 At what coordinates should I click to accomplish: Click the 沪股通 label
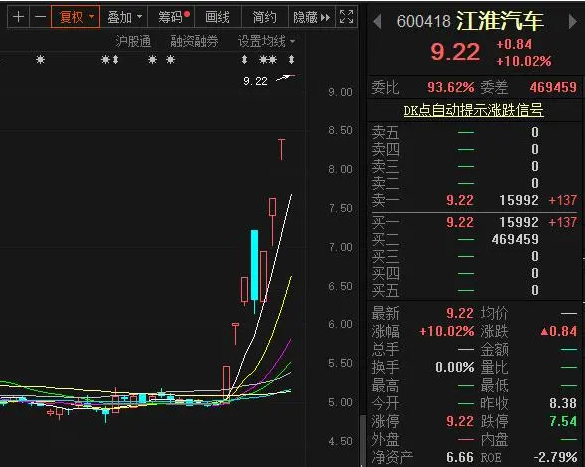(x=133, y=41)
